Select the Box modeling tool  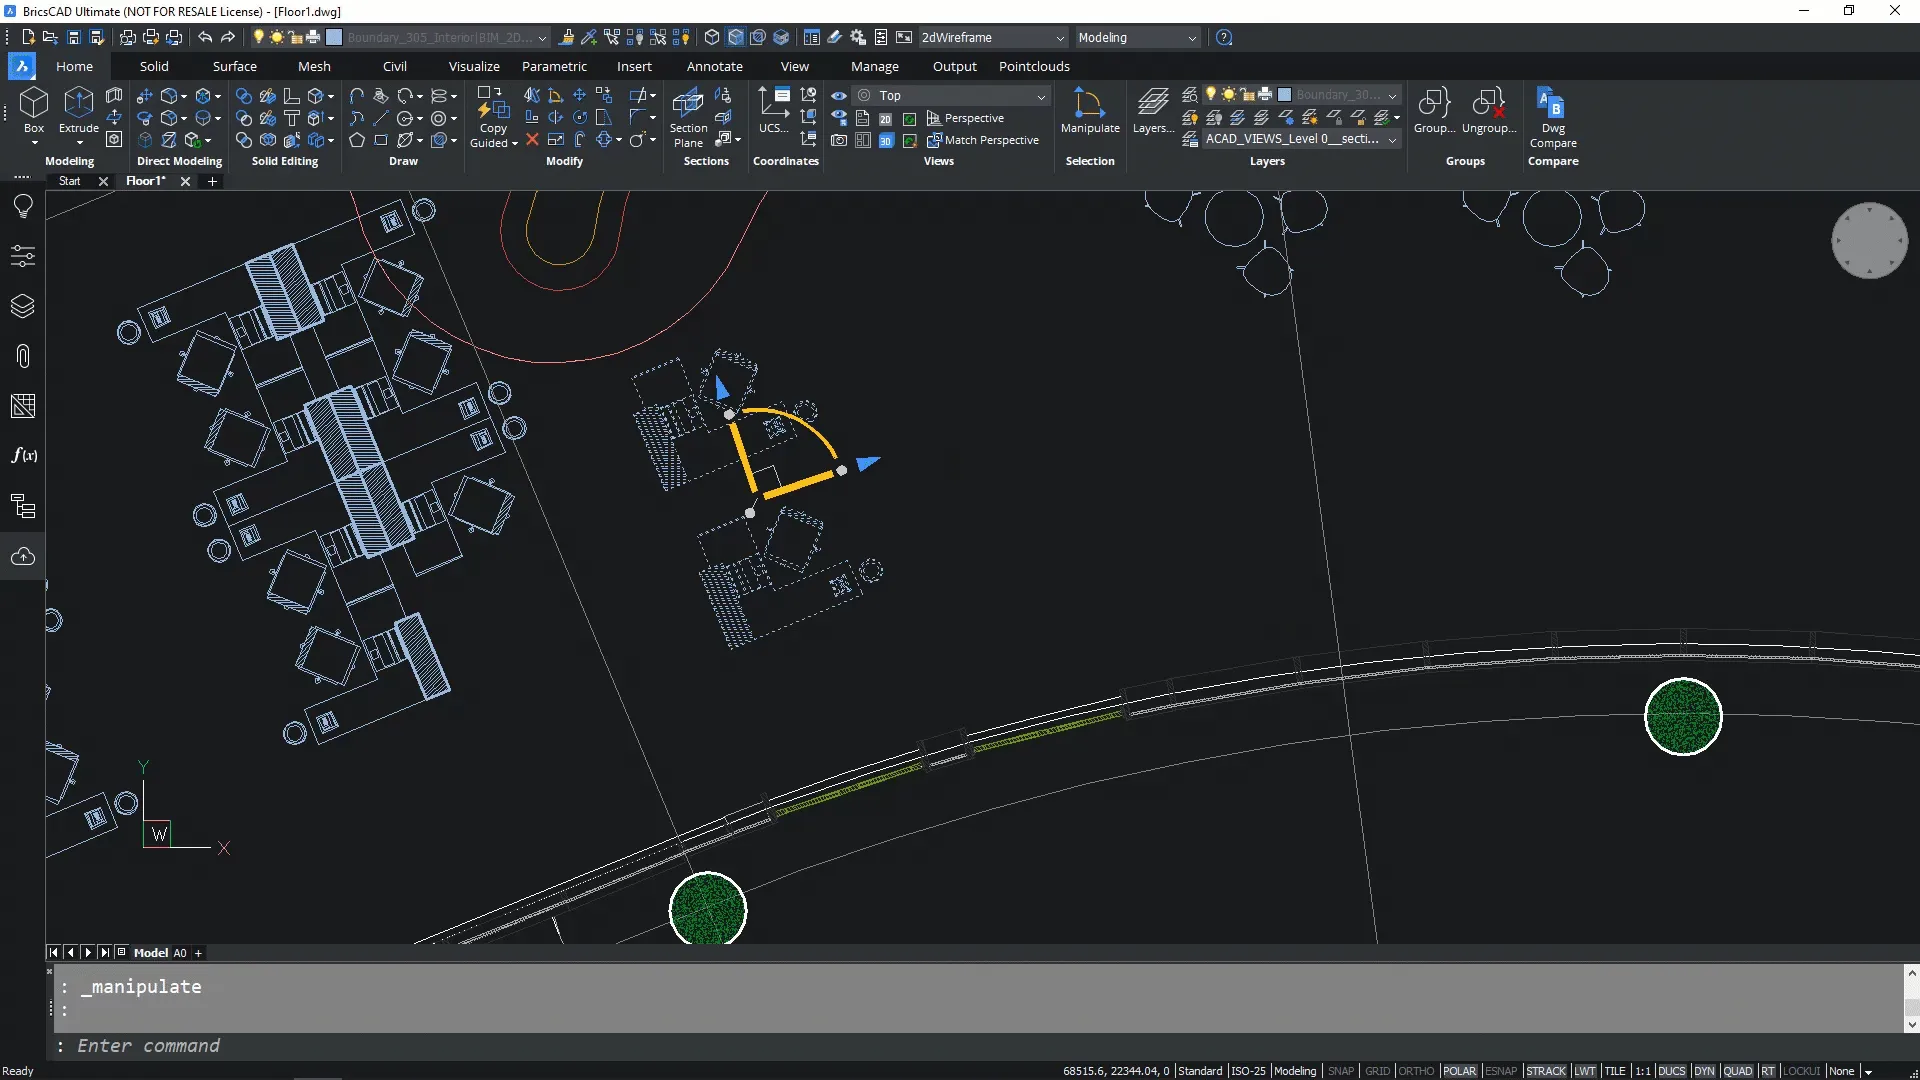point(33,109)
